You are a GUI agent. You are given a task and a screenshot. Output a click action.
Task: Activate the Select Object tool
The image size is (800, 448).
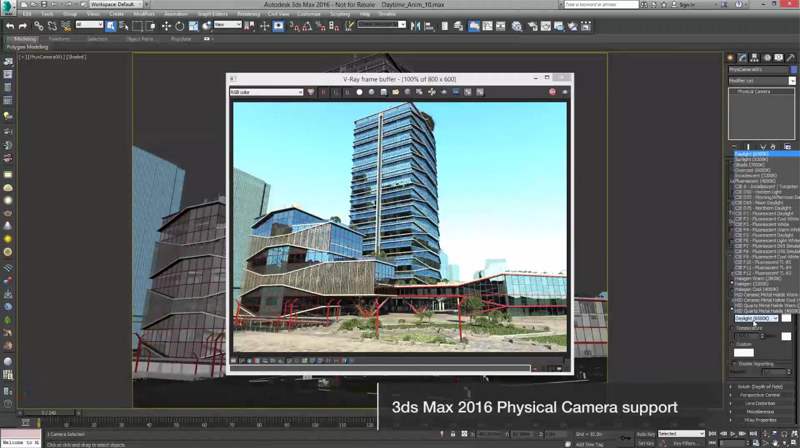[x=110, y=25]
